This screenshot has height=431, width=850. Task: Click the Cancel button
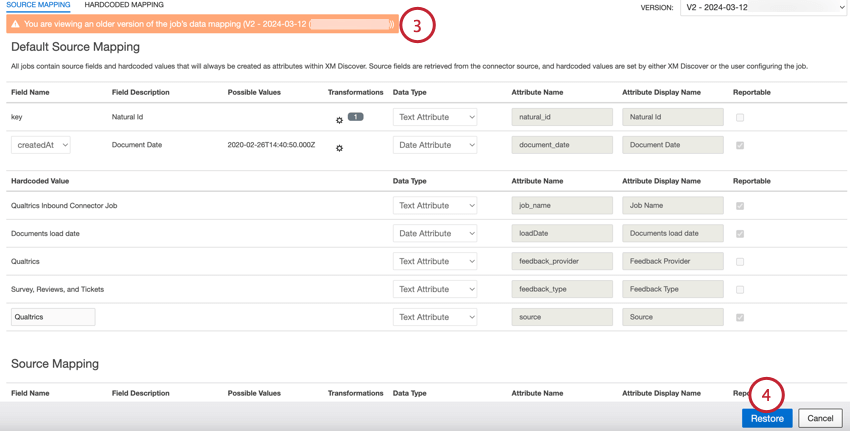coord(820,418)
